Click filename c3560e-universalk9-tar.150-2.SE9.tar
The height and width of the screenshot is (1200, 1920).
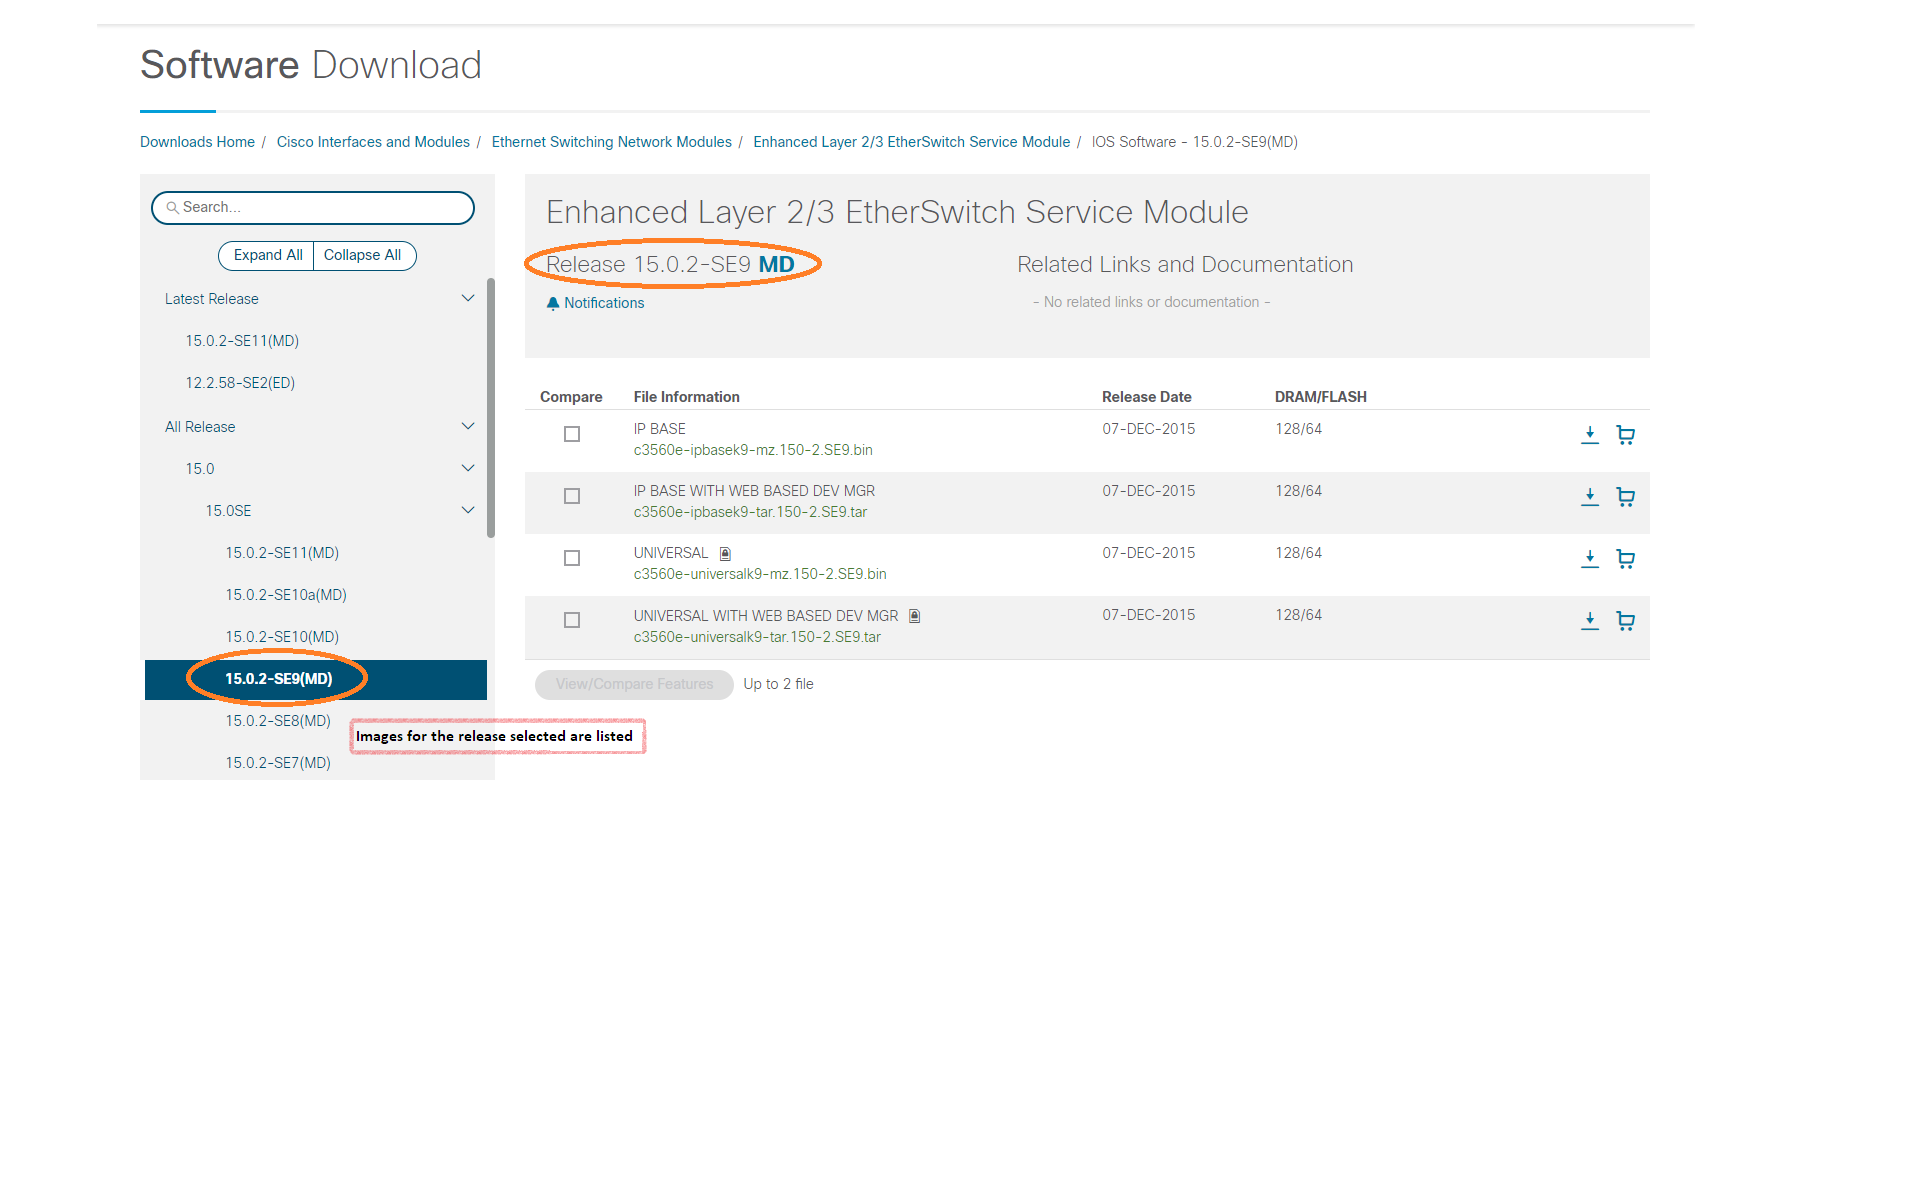[757, 637]
